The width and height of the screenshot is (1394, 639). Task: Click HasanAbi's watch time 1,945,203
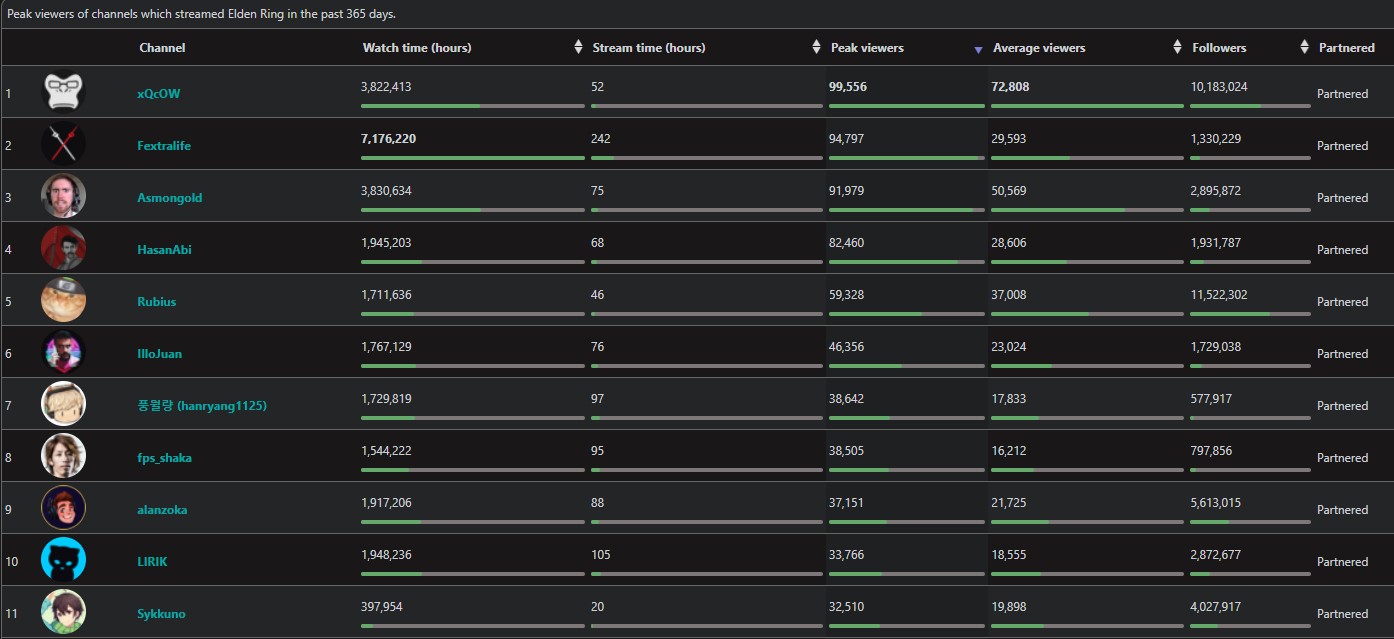386,243
